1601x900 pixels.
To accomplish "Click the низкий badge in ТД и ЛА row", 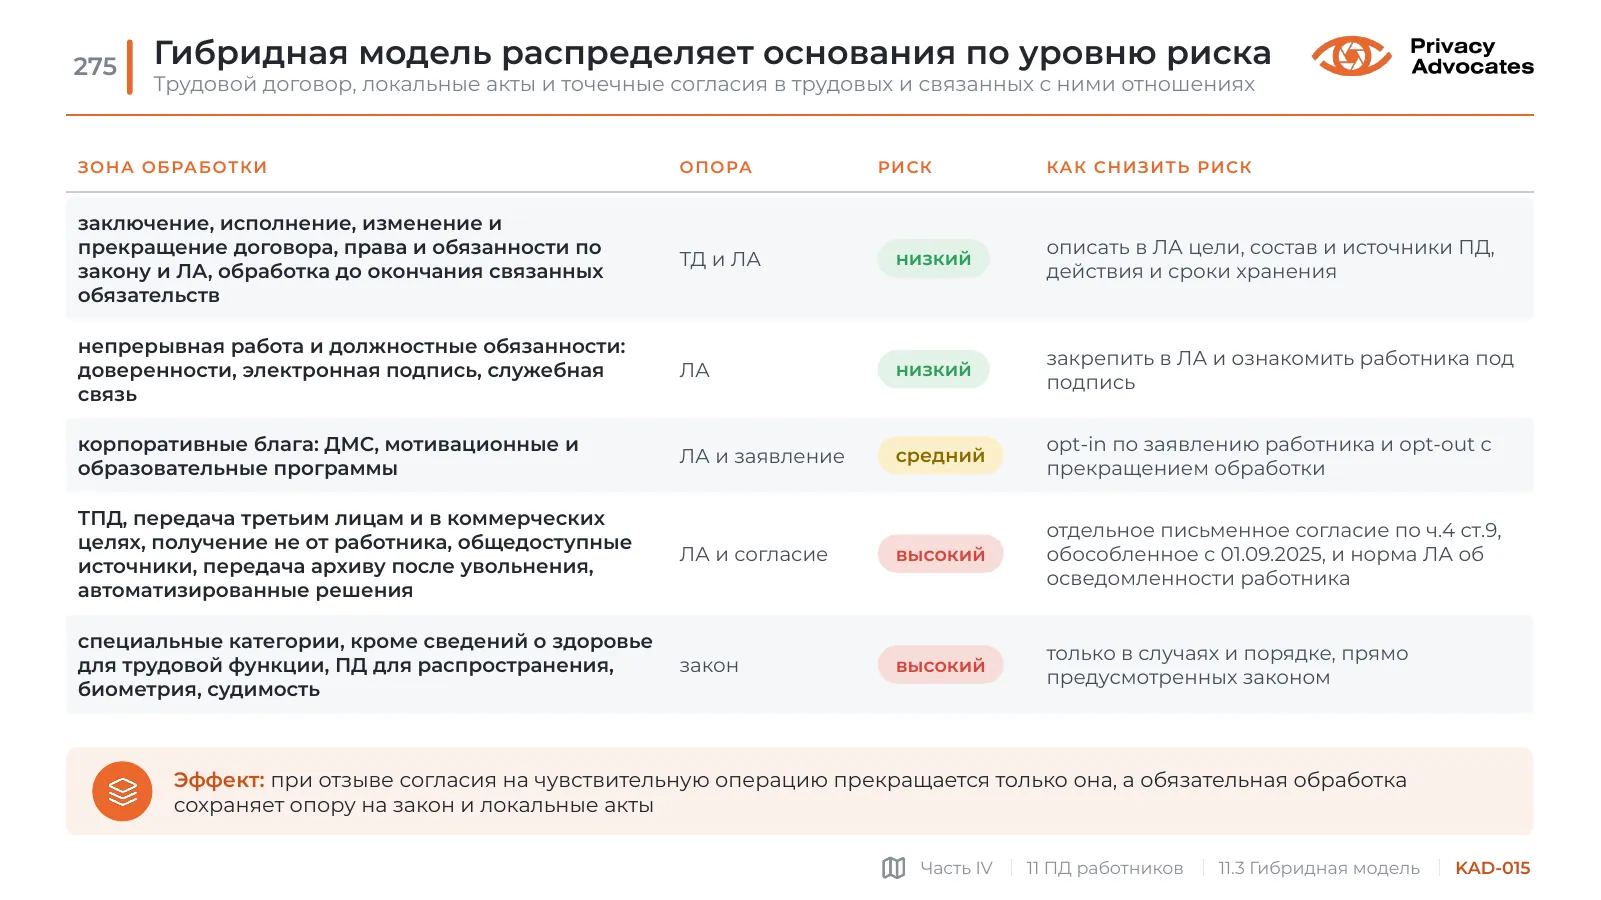I will (x=933, y=259).
